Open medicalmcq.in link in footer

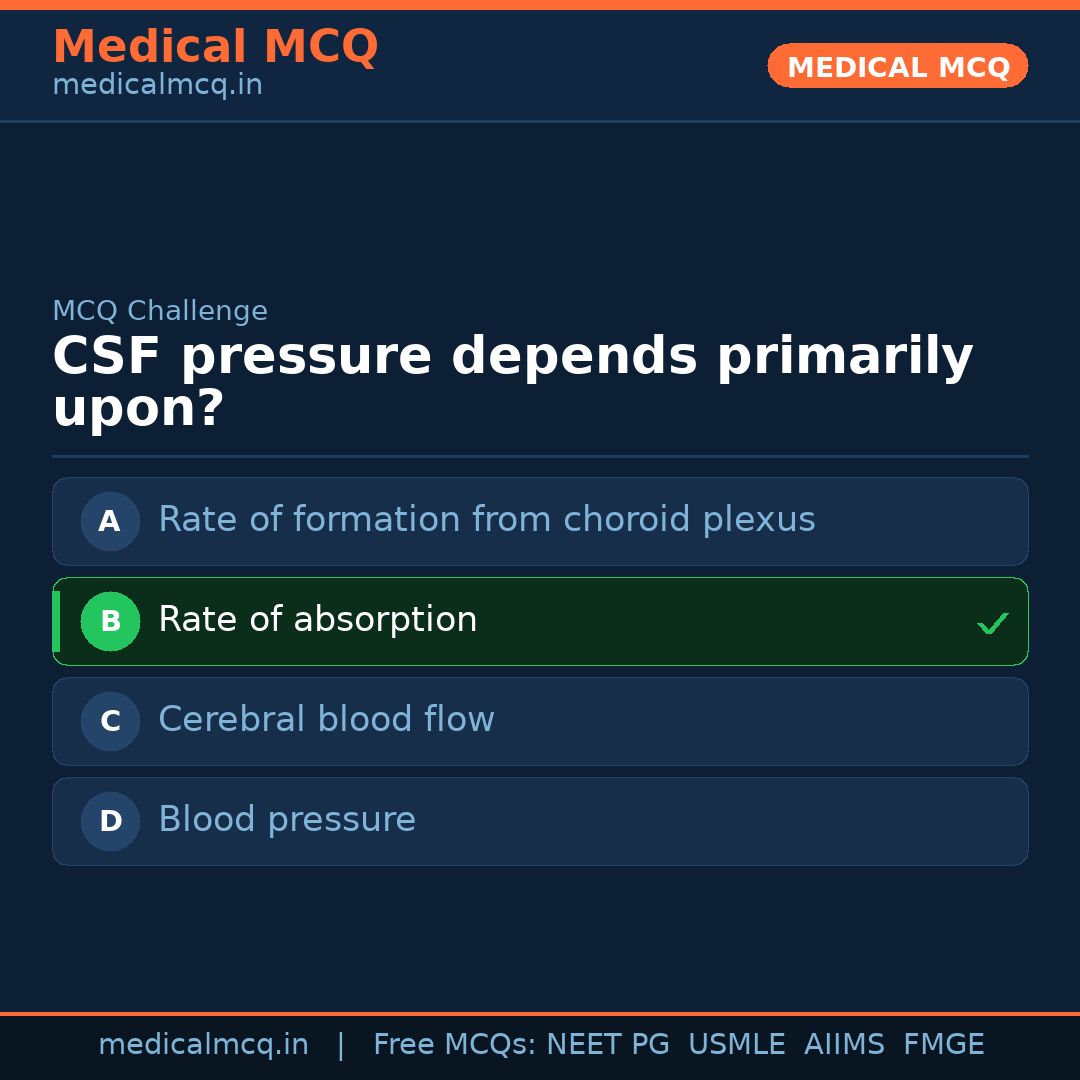coord(203,1045)
